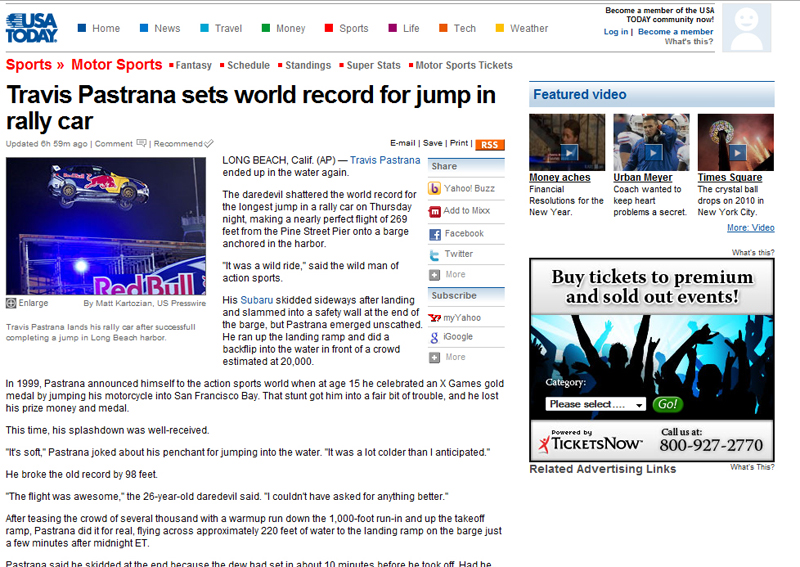Click the Recommend text link
Viewport: 800px width, 567px height.
(x=178, y=144)
